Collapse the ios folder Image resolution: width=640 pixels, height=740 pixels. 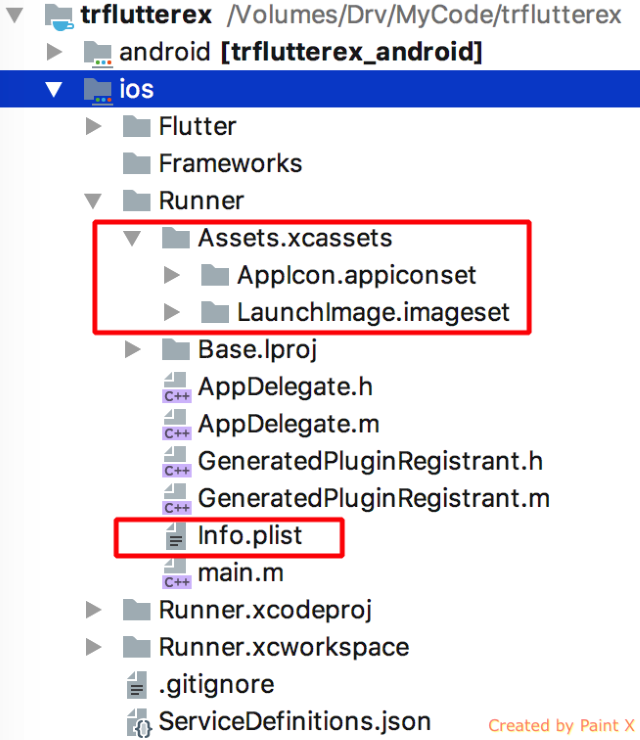pyautogui.click(x=54, y=89)
